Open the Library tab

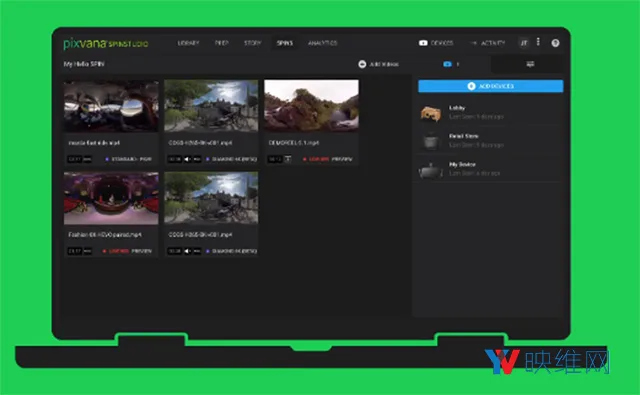pos(188,43)
